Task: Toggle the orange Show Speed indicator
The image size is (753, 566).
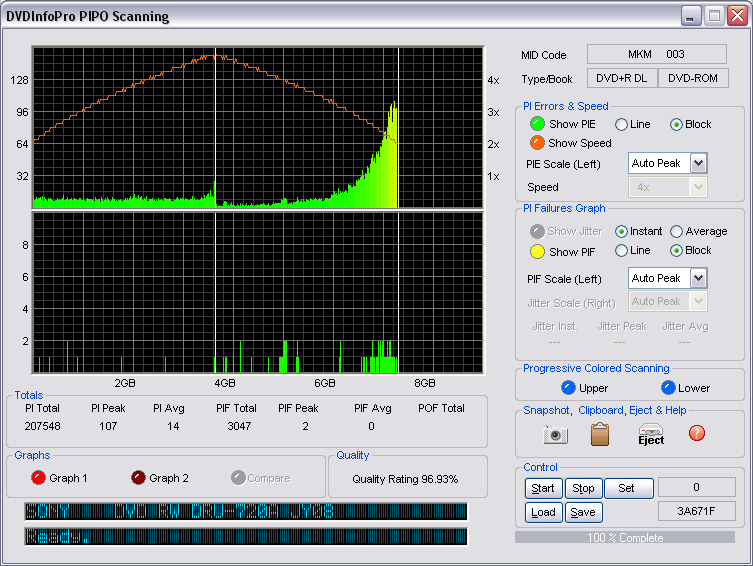Action: pyautogui.click(x=537, y=143)
